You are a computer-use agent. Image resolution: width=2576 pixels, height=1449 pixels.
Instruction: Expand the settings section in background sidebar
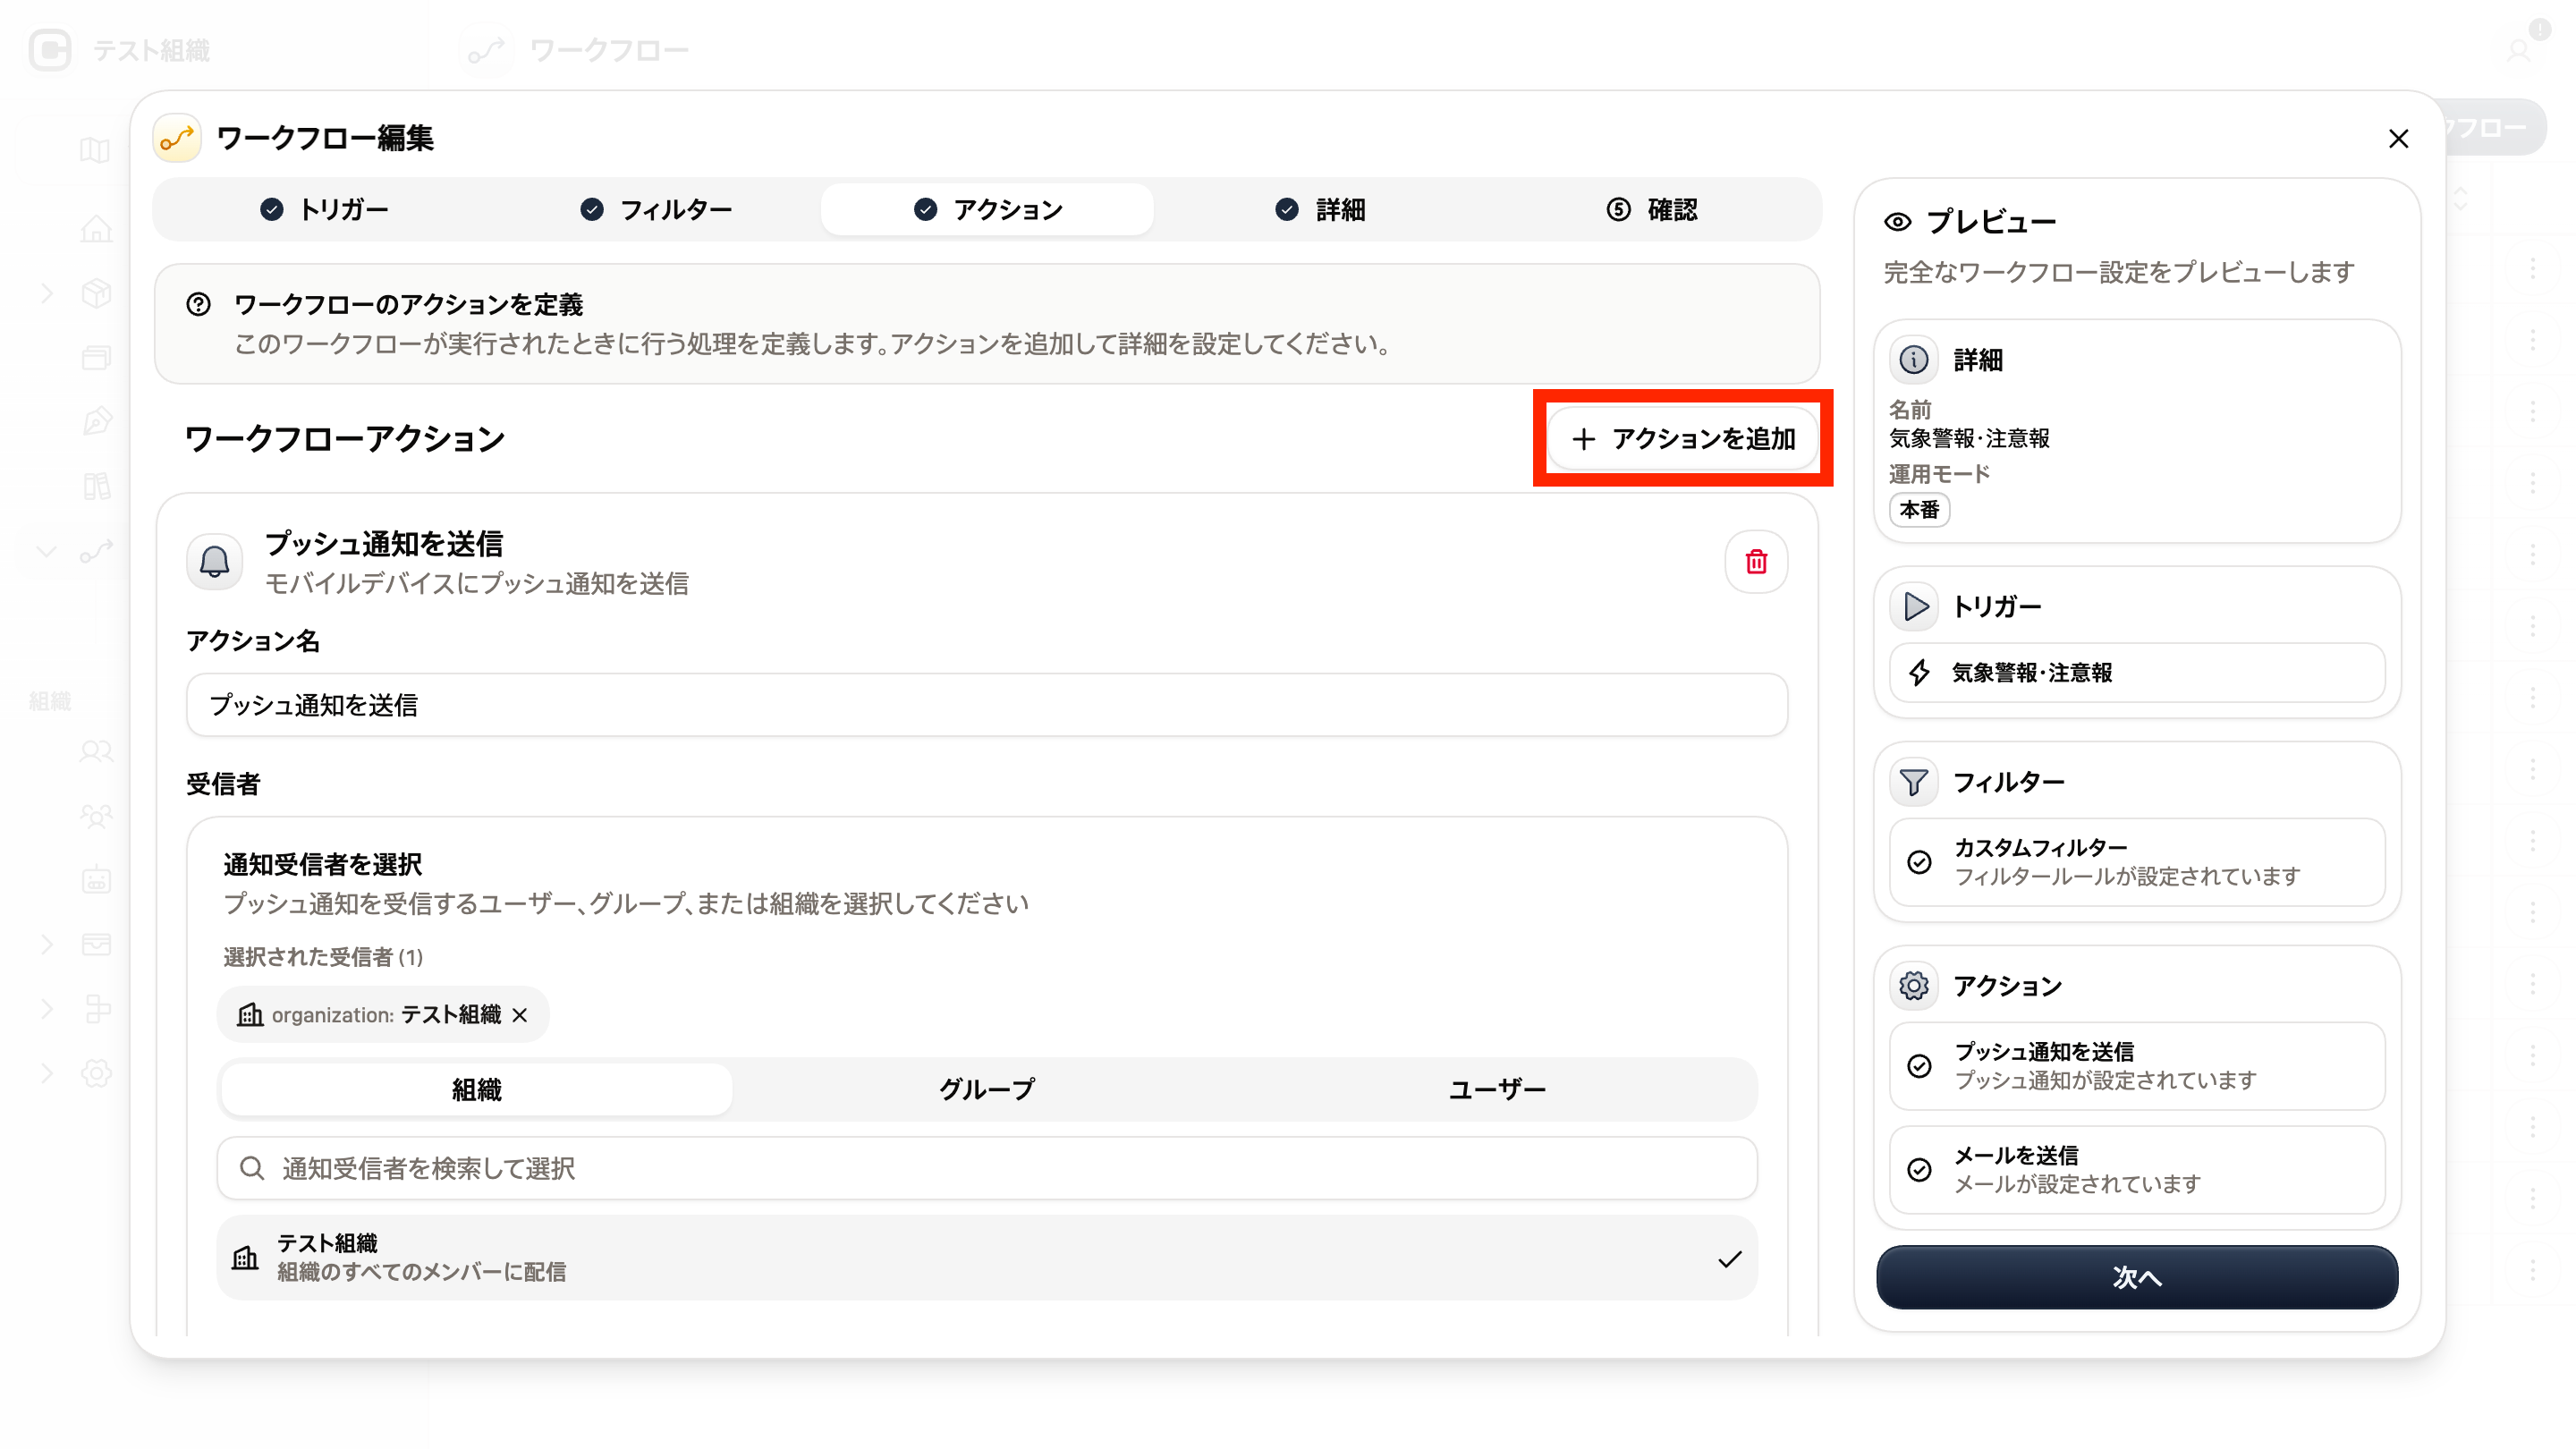47,1073
